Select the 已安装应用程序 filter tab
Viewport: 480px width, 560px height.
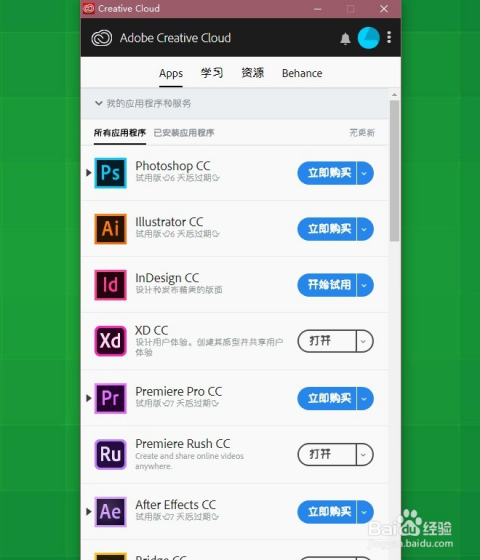coord(184,133)
